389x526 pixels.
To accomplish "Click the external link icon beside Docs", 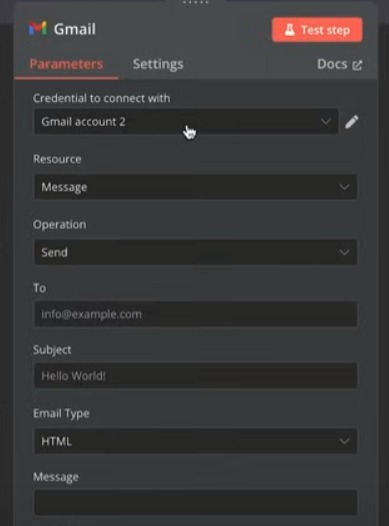I will click(357, 65).
